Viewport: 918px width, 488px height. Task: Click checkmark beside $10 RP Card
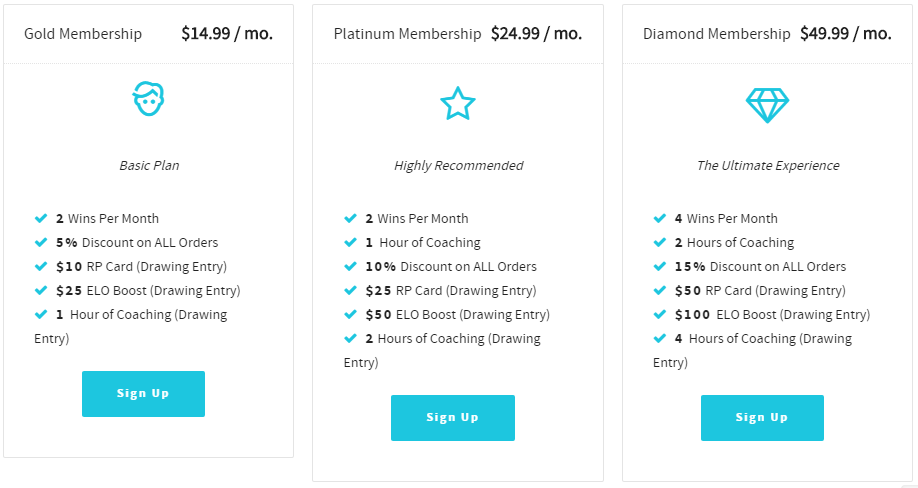[41, 266]
